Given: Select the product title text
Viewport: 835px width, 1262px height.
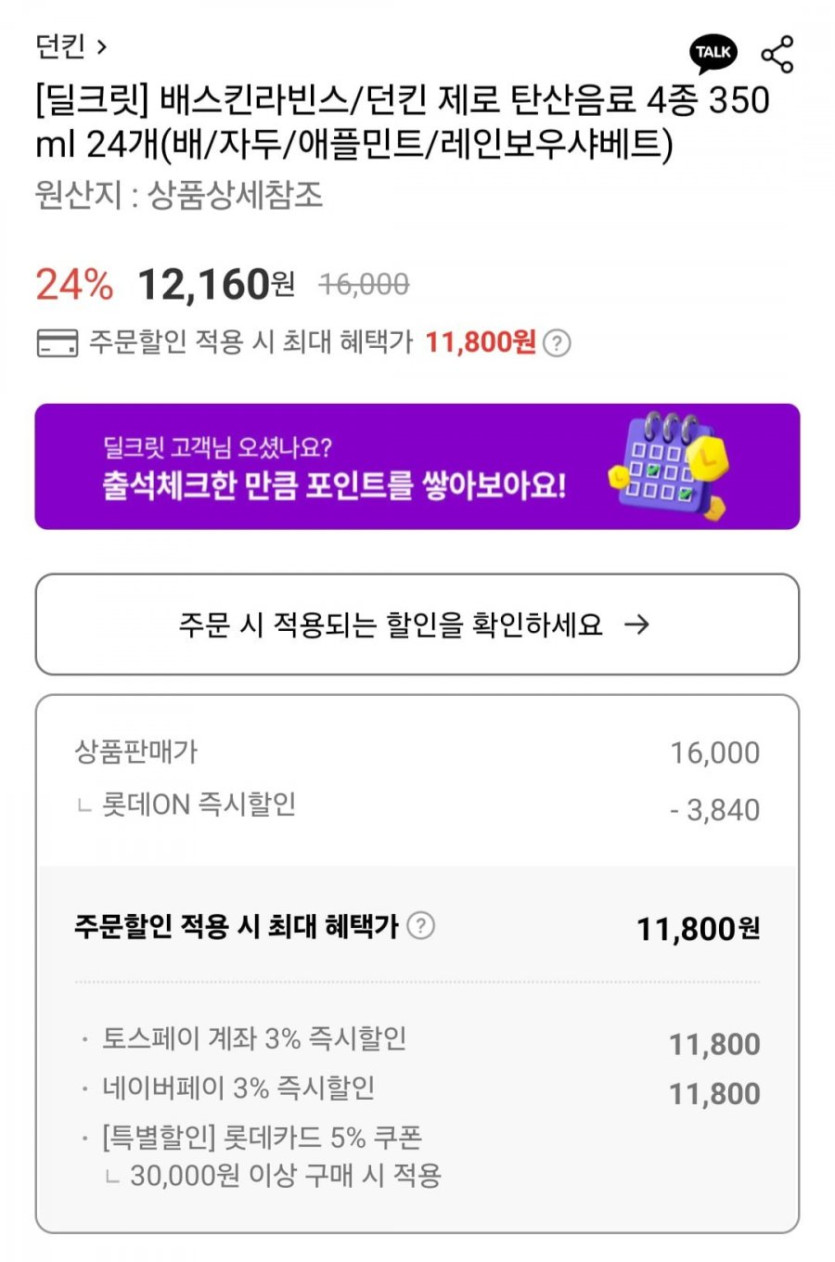Looking at the screenshot, I should 400,124.
